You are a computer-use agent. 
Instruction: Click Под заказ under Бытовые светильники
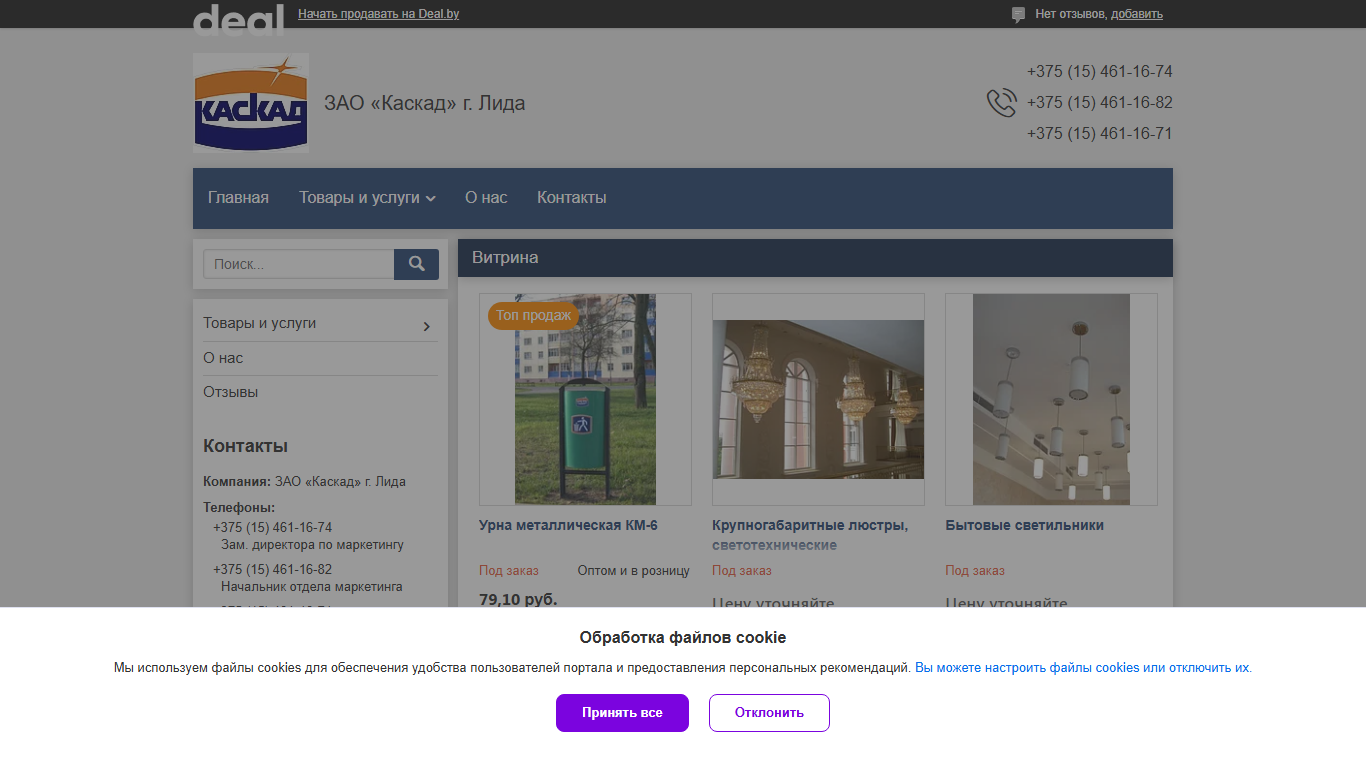(x=975, y=571)
